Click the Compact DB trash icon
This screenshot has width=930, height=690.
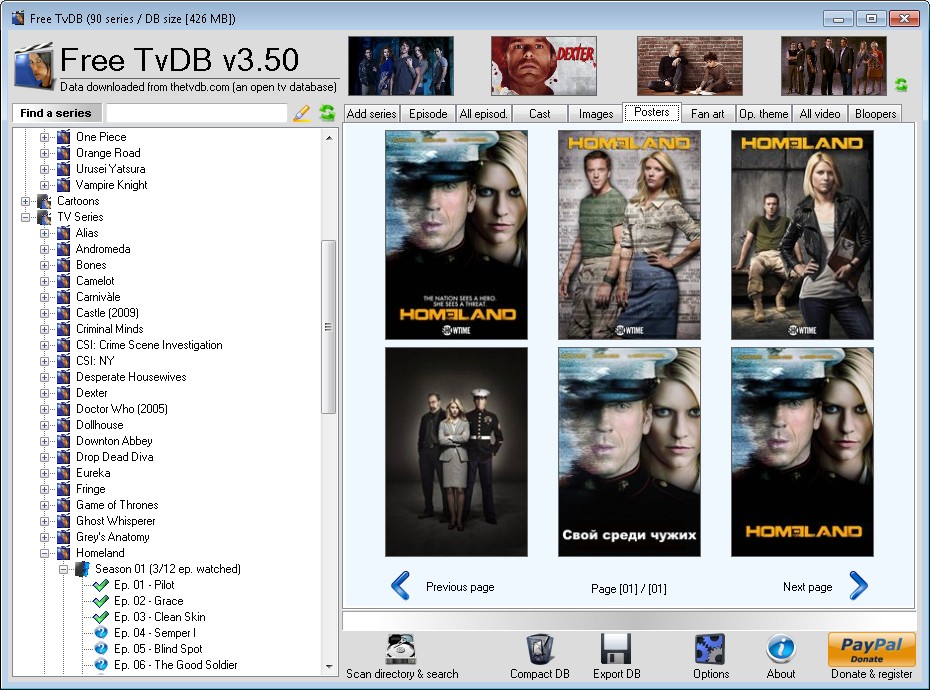click(539, 650)
